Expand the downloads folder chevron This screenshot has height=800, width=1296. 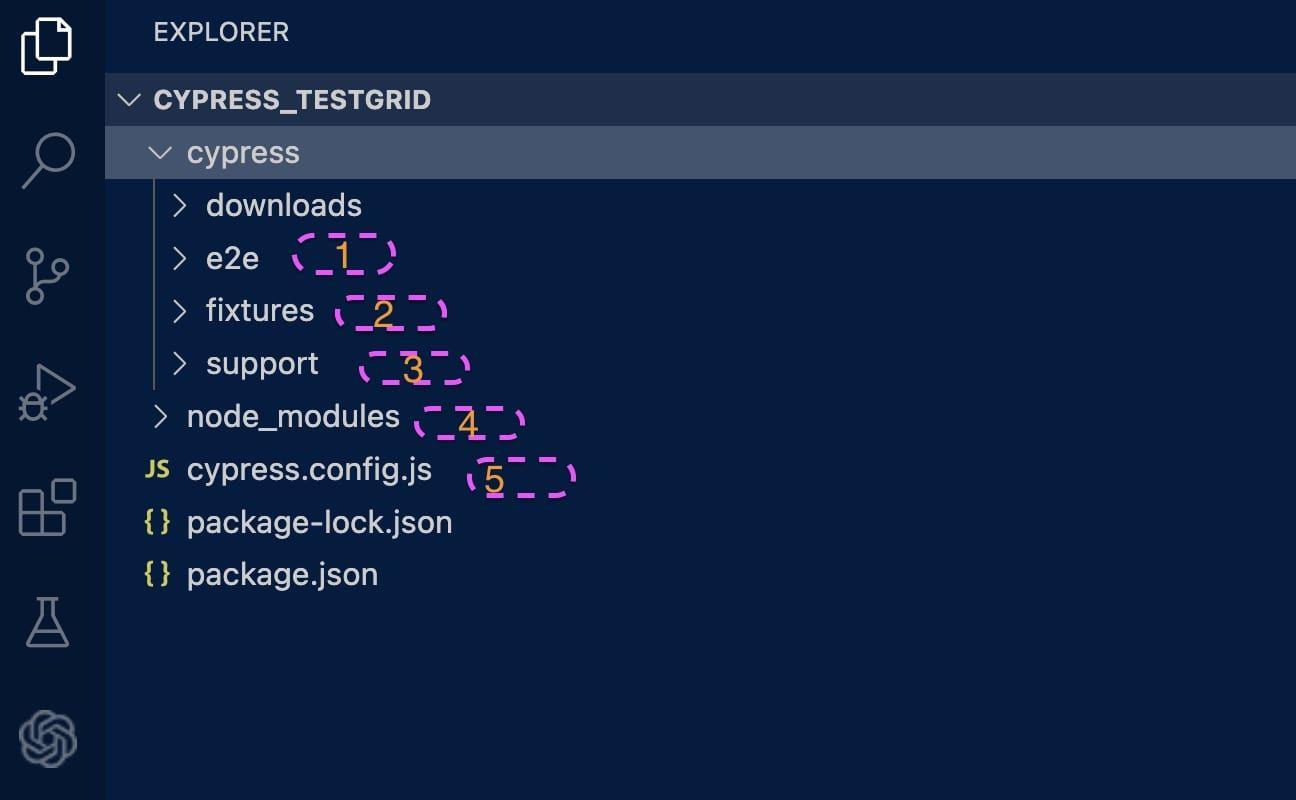pyautogui.click(x=179, y=206)
